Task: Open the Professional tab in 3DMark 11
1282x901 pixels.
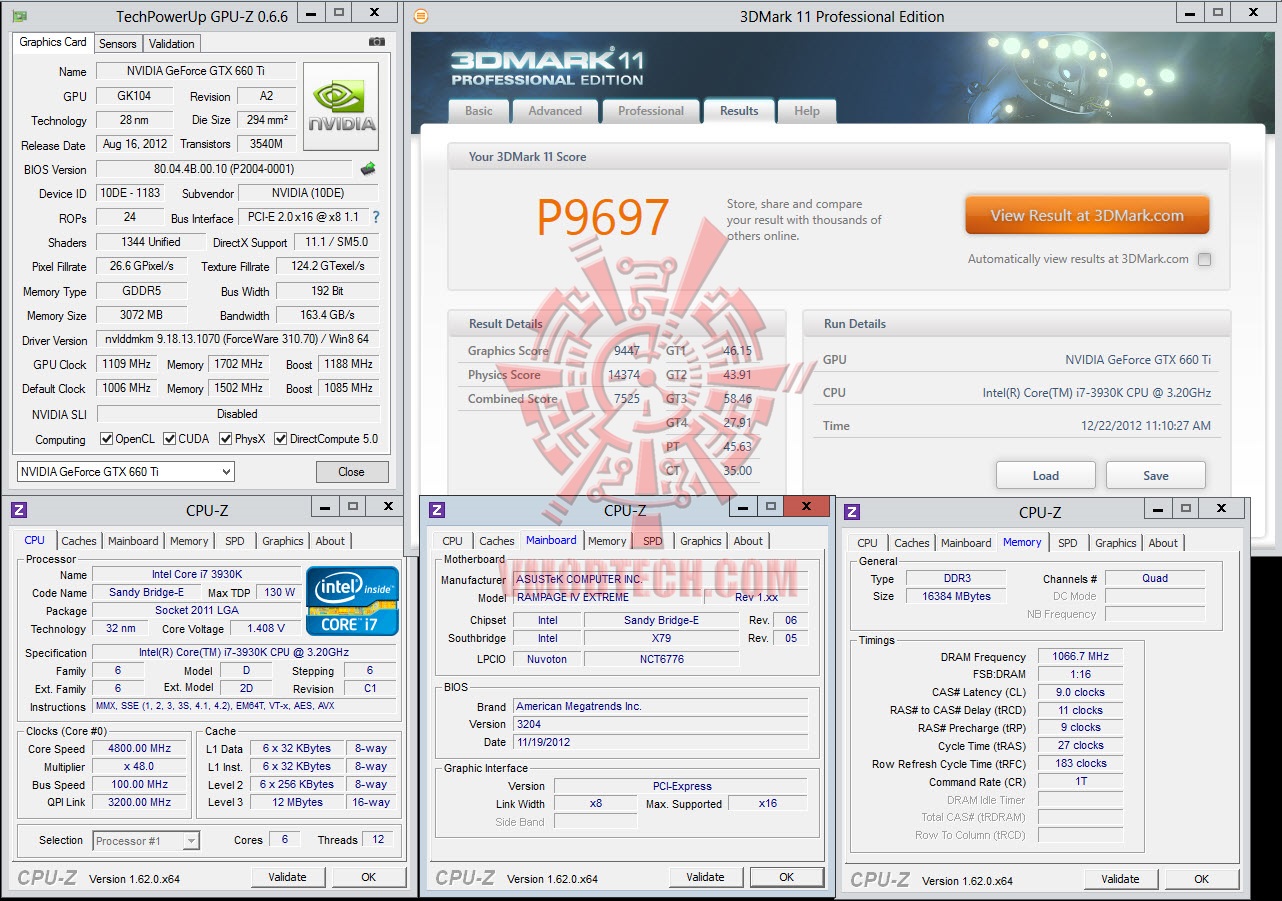Action: tap(651, 111)
